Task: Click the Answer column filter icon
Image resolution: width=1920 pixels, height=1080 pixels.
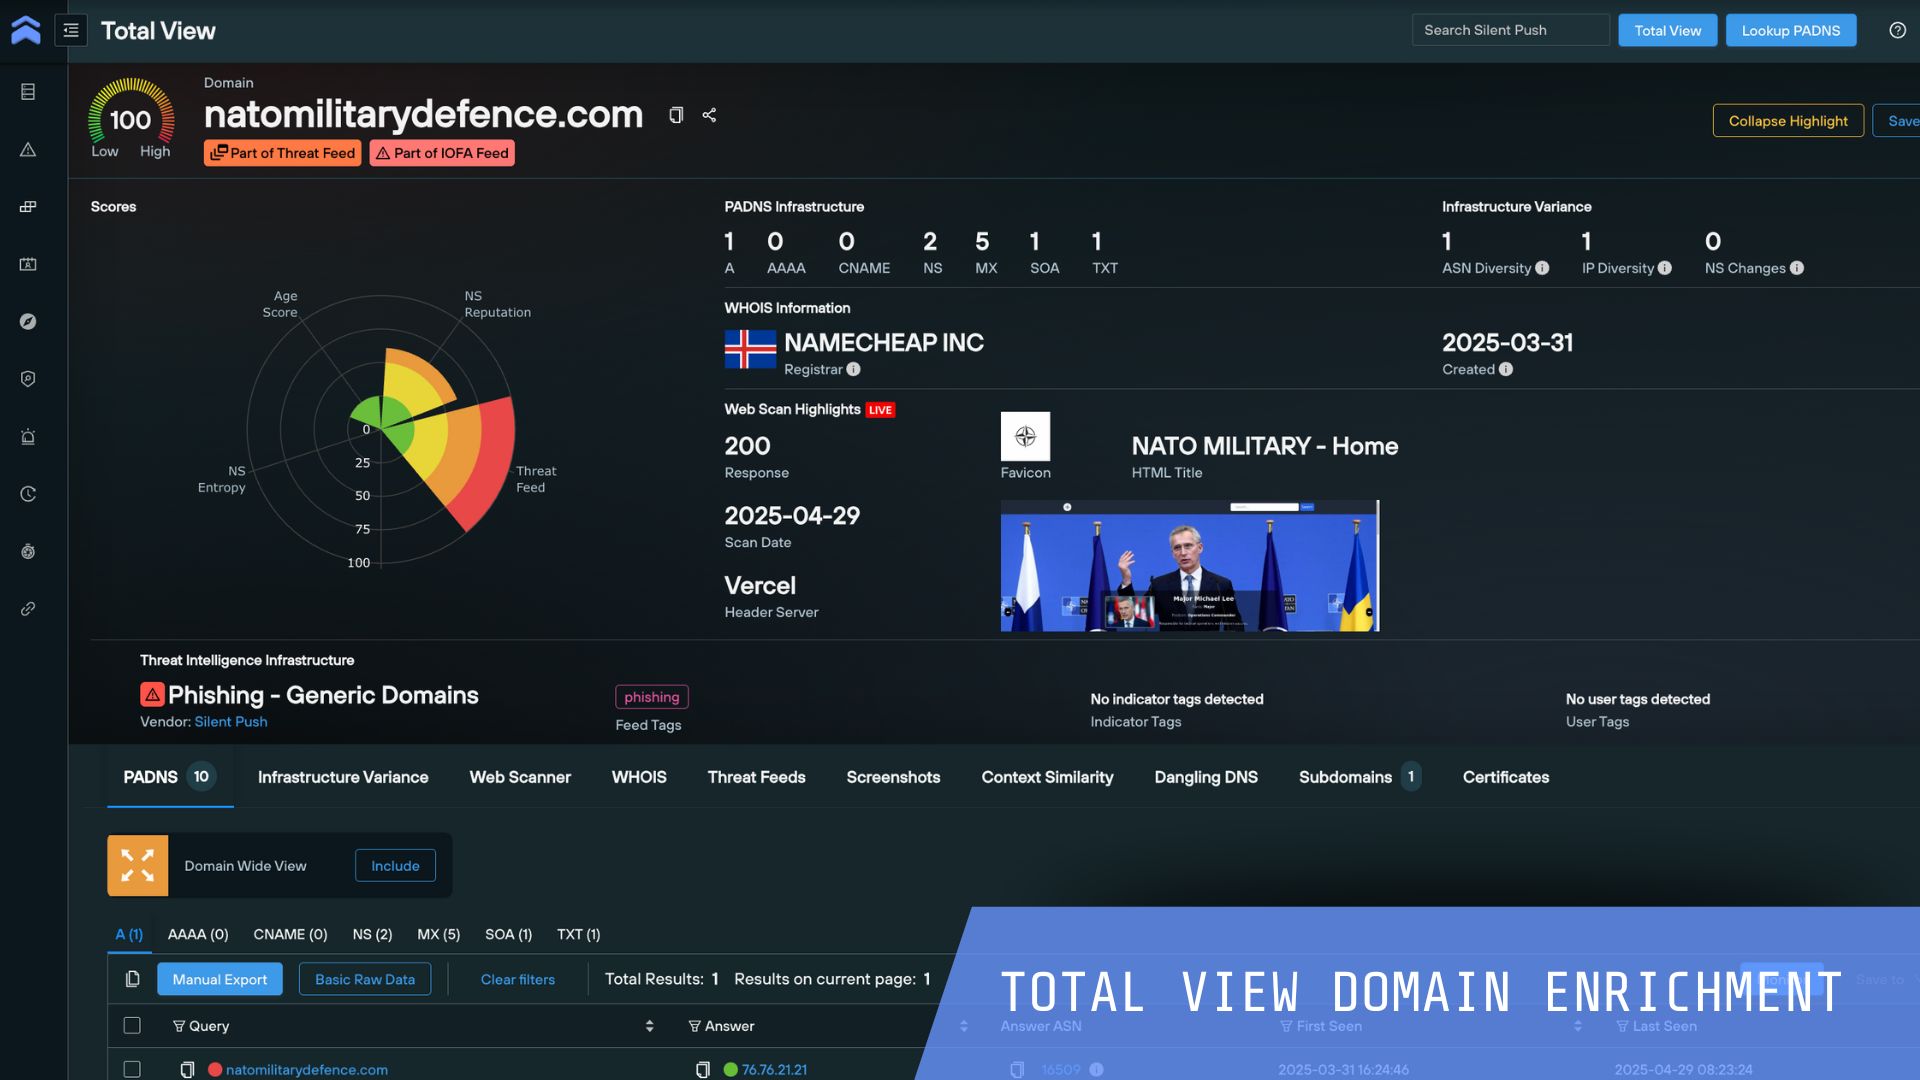Action: coord(694,1026)
